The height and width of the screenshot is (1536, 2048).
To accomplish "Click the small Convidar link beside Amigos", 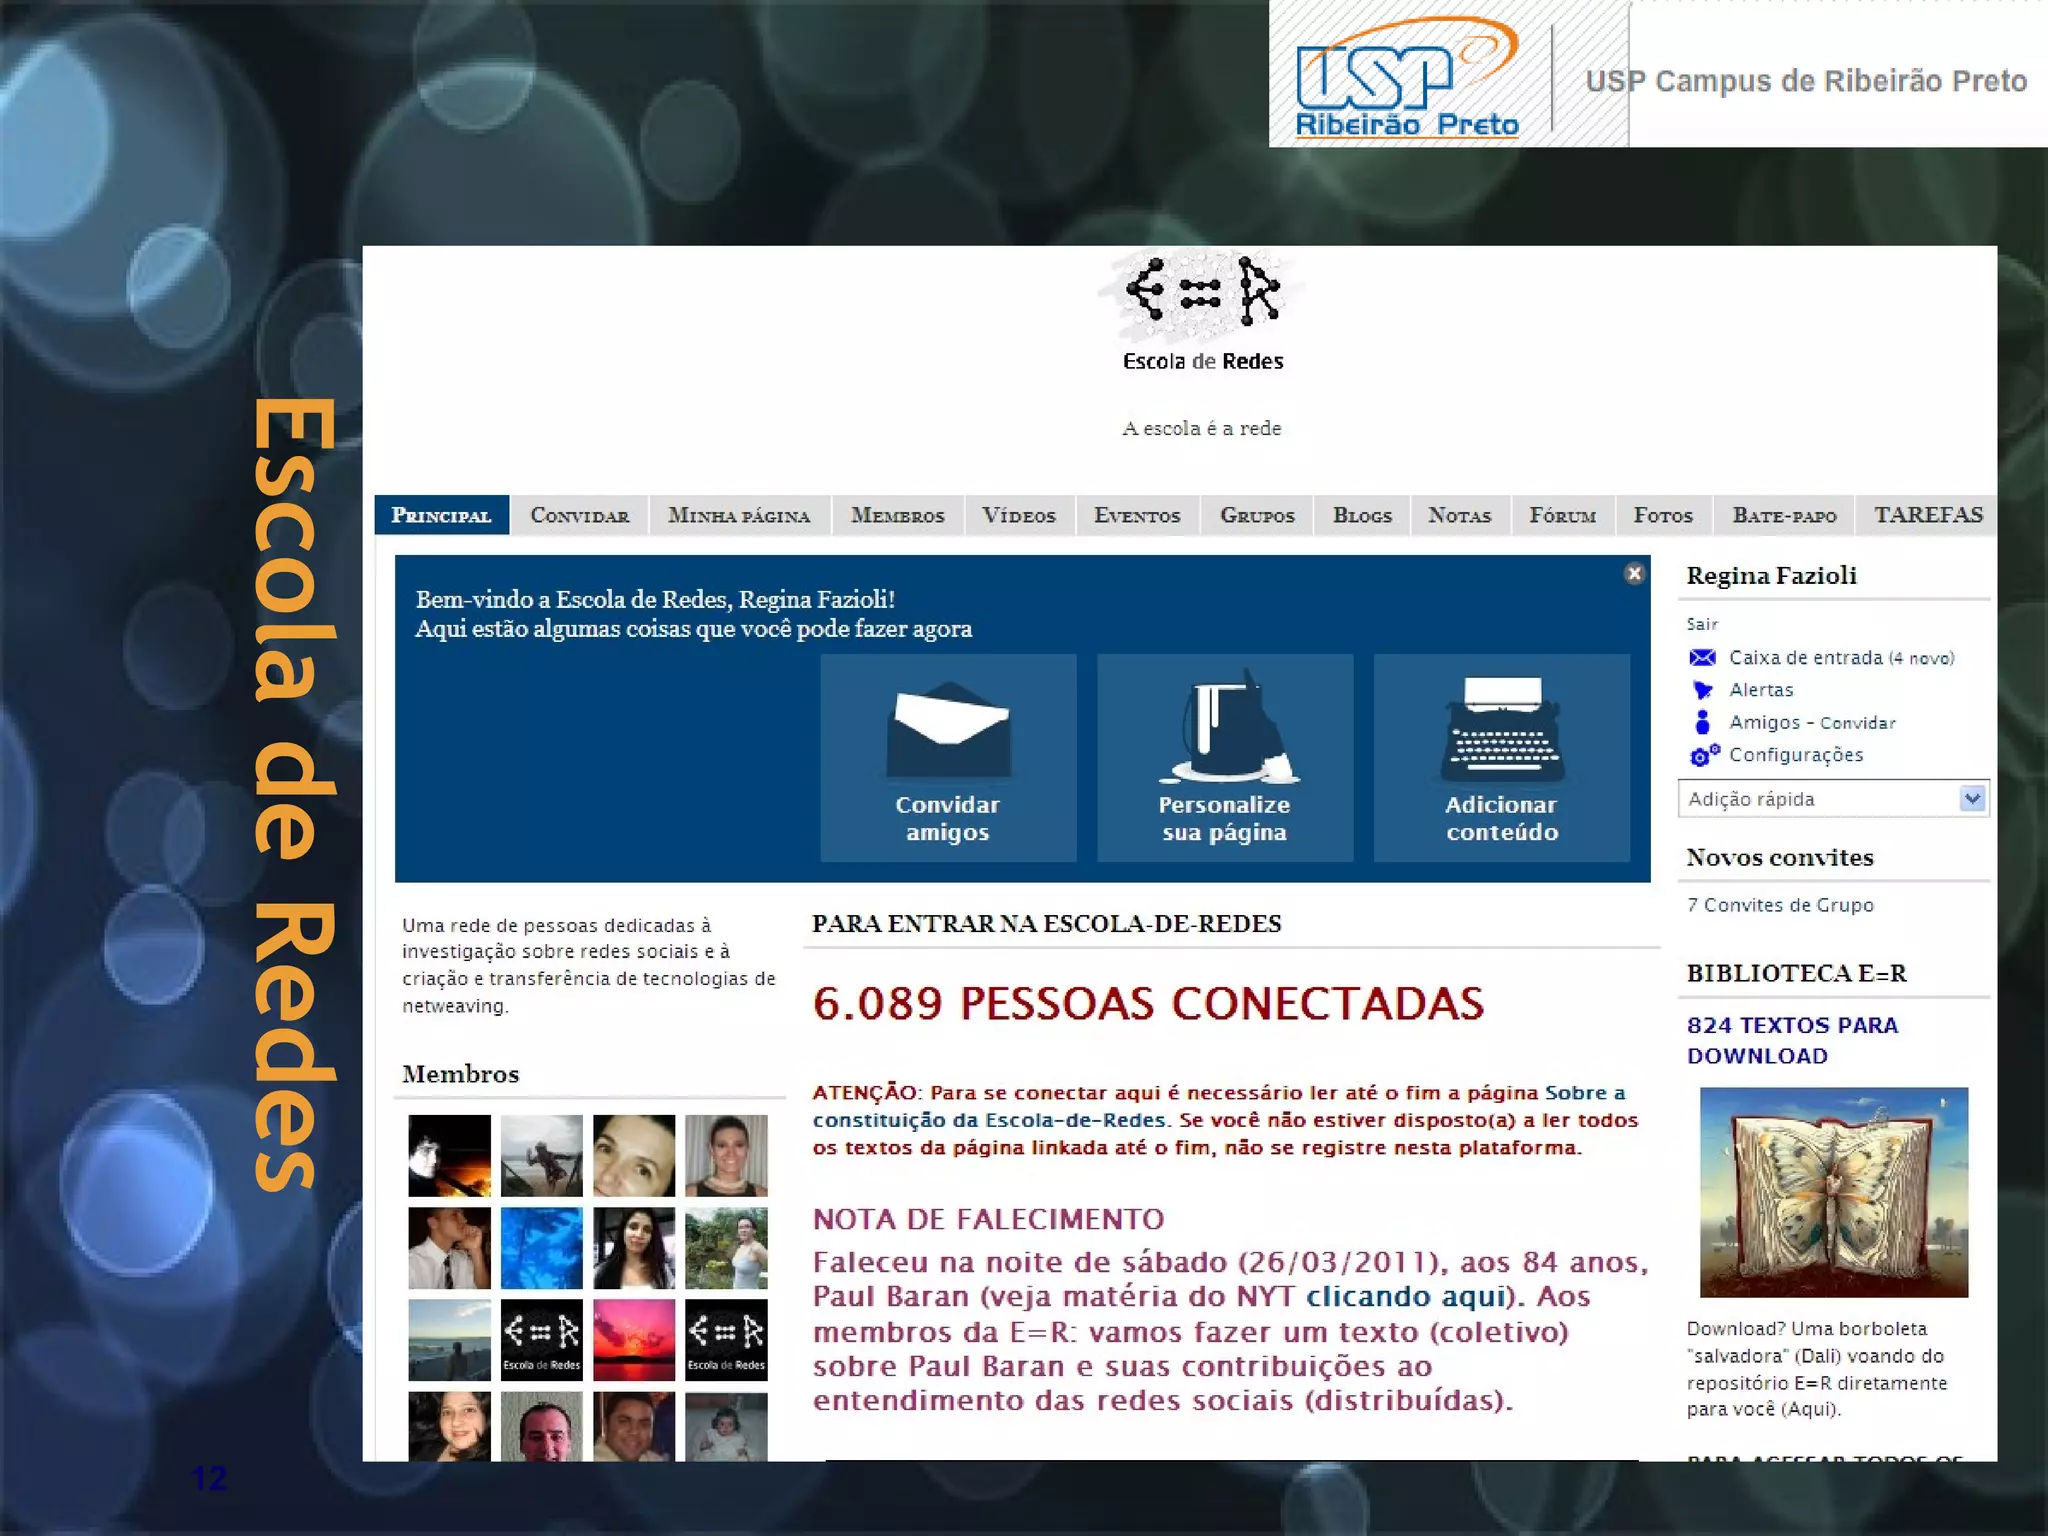I will point(1858,723).
